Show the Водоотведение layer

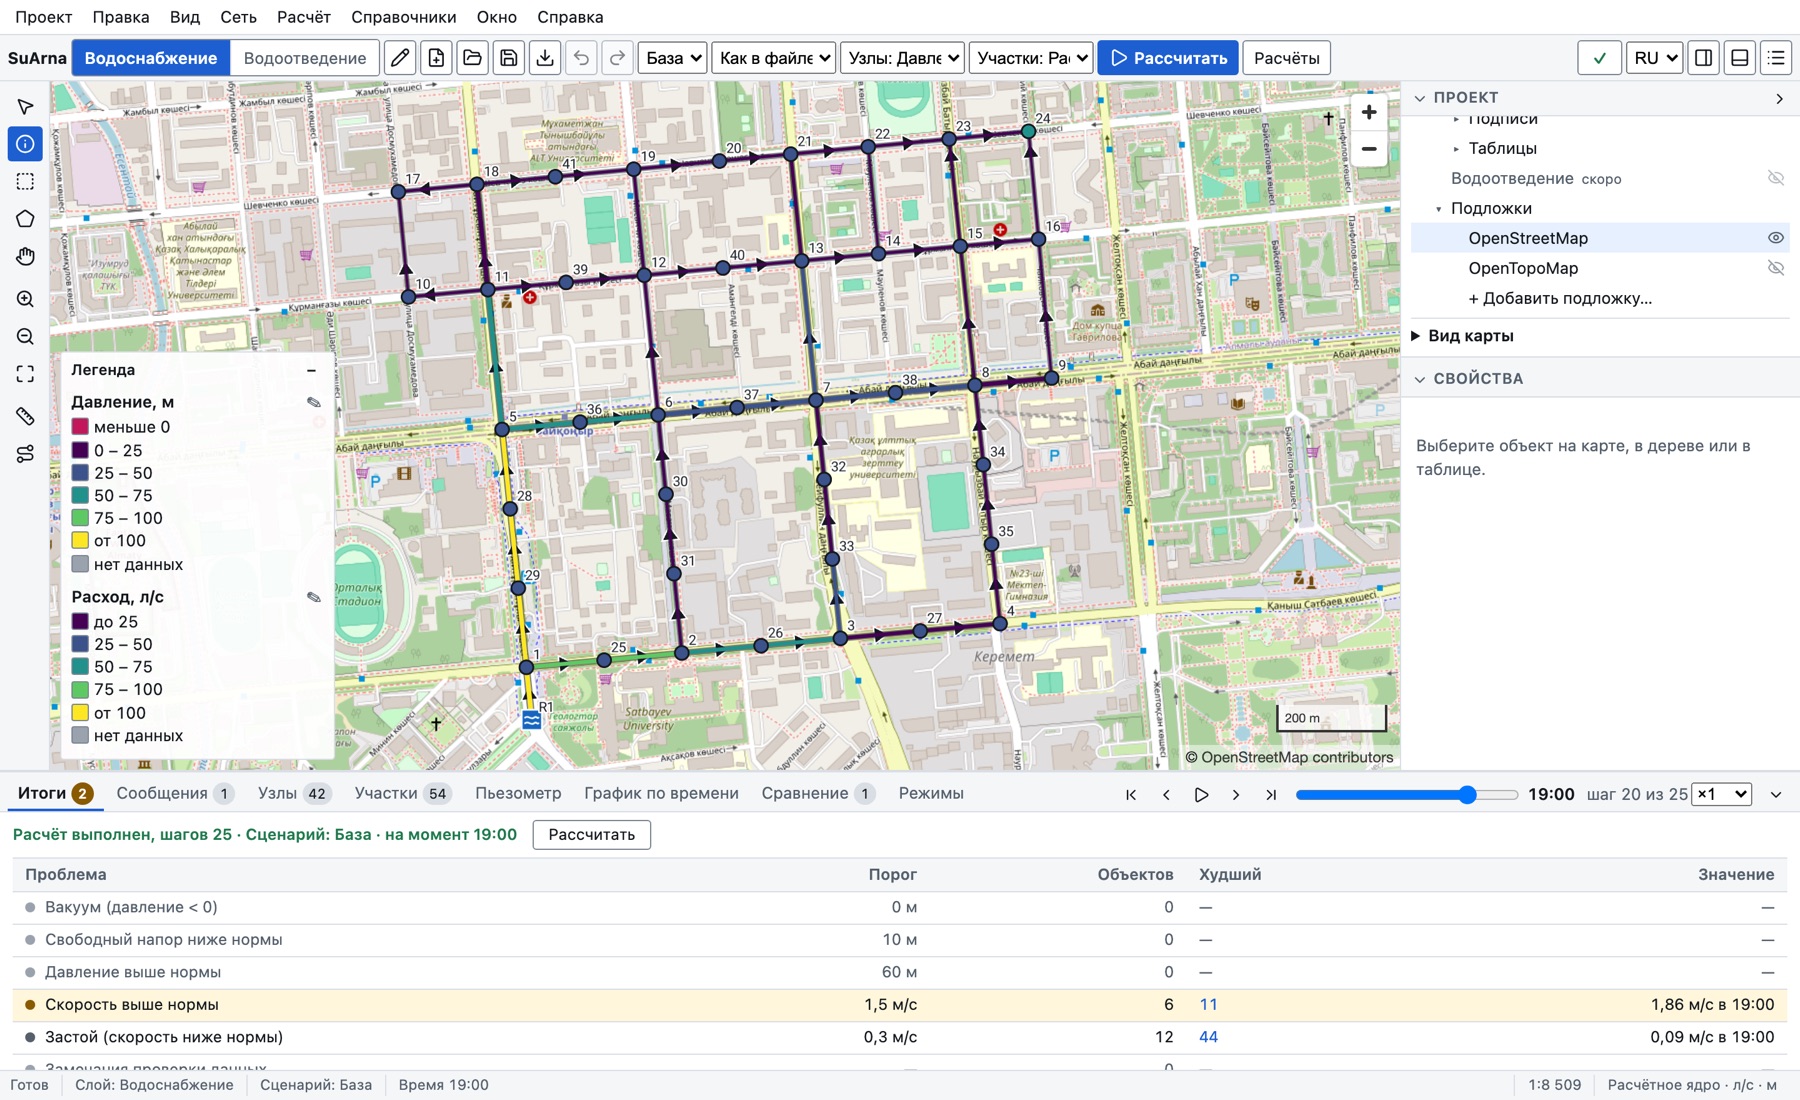tap(1775, 178)
